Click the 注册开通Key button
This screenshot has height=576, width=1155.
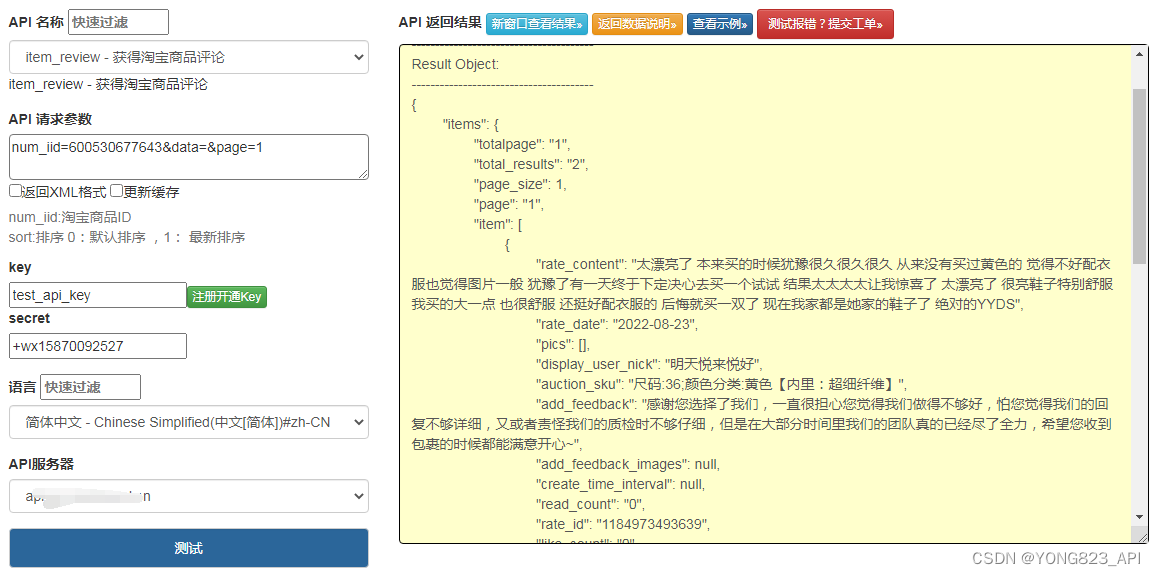pyautogui.click(x=227, y=297)
